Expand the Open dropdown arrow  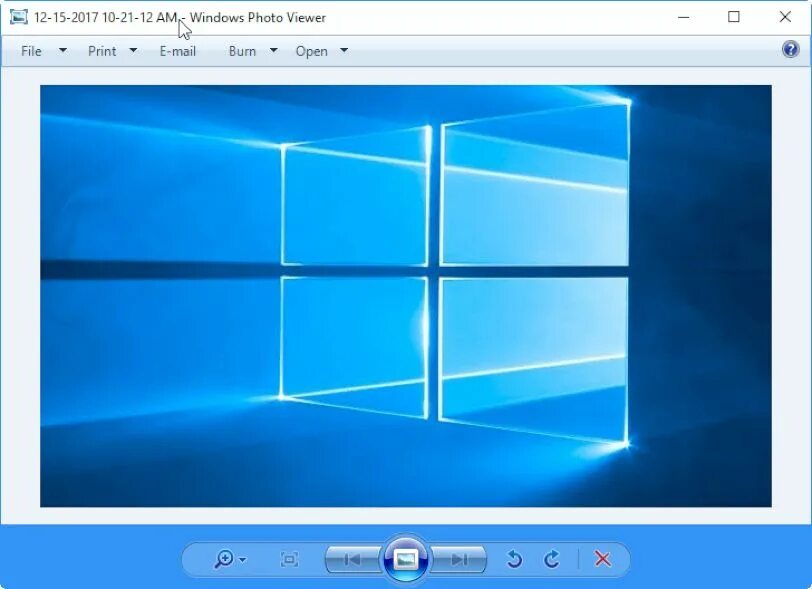(344, 50)
